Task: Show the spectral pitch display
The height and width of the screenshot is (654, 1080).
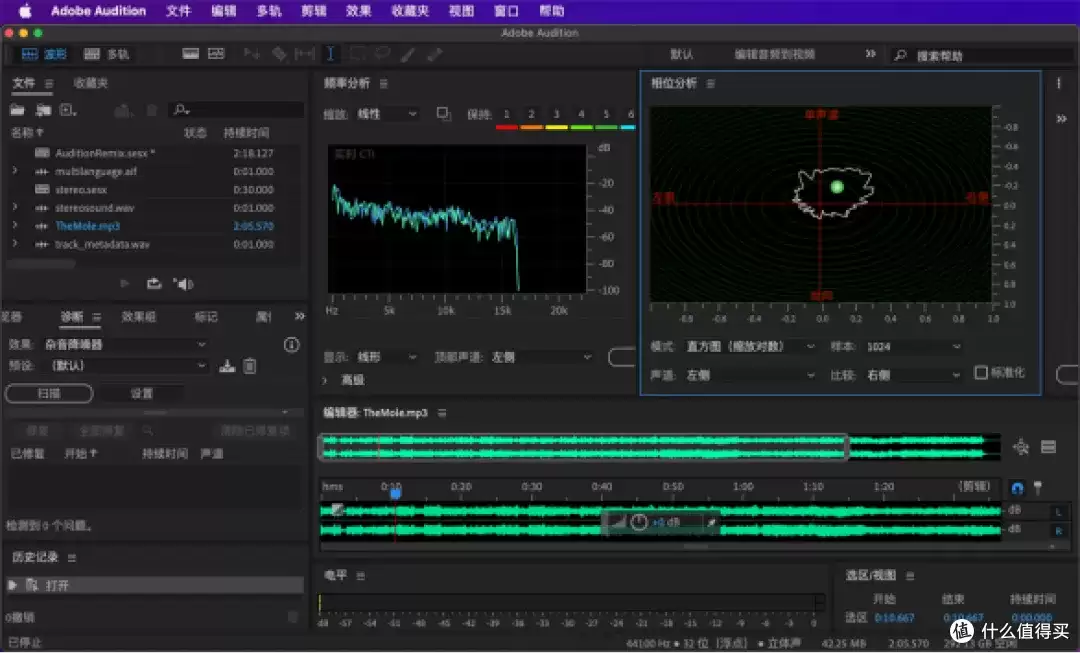Action: [x=216, y=54]
